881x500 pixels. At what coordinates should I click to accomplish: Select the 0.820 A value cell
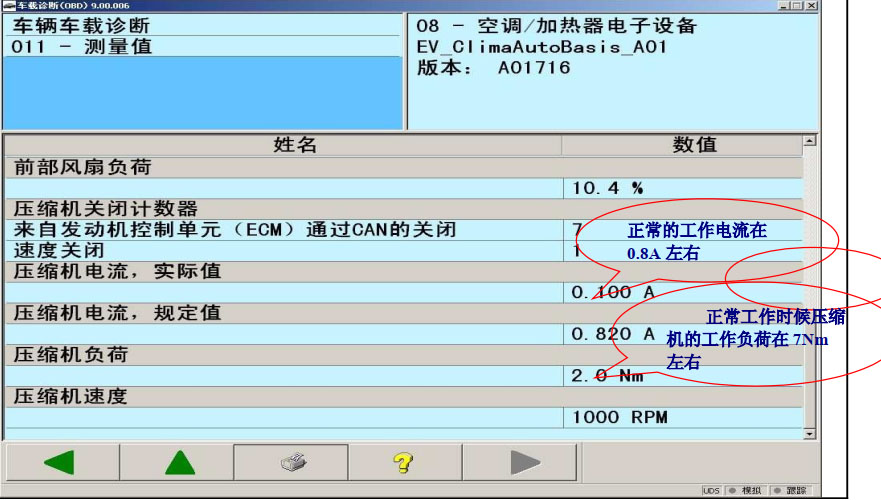click(x=683, y=334)
